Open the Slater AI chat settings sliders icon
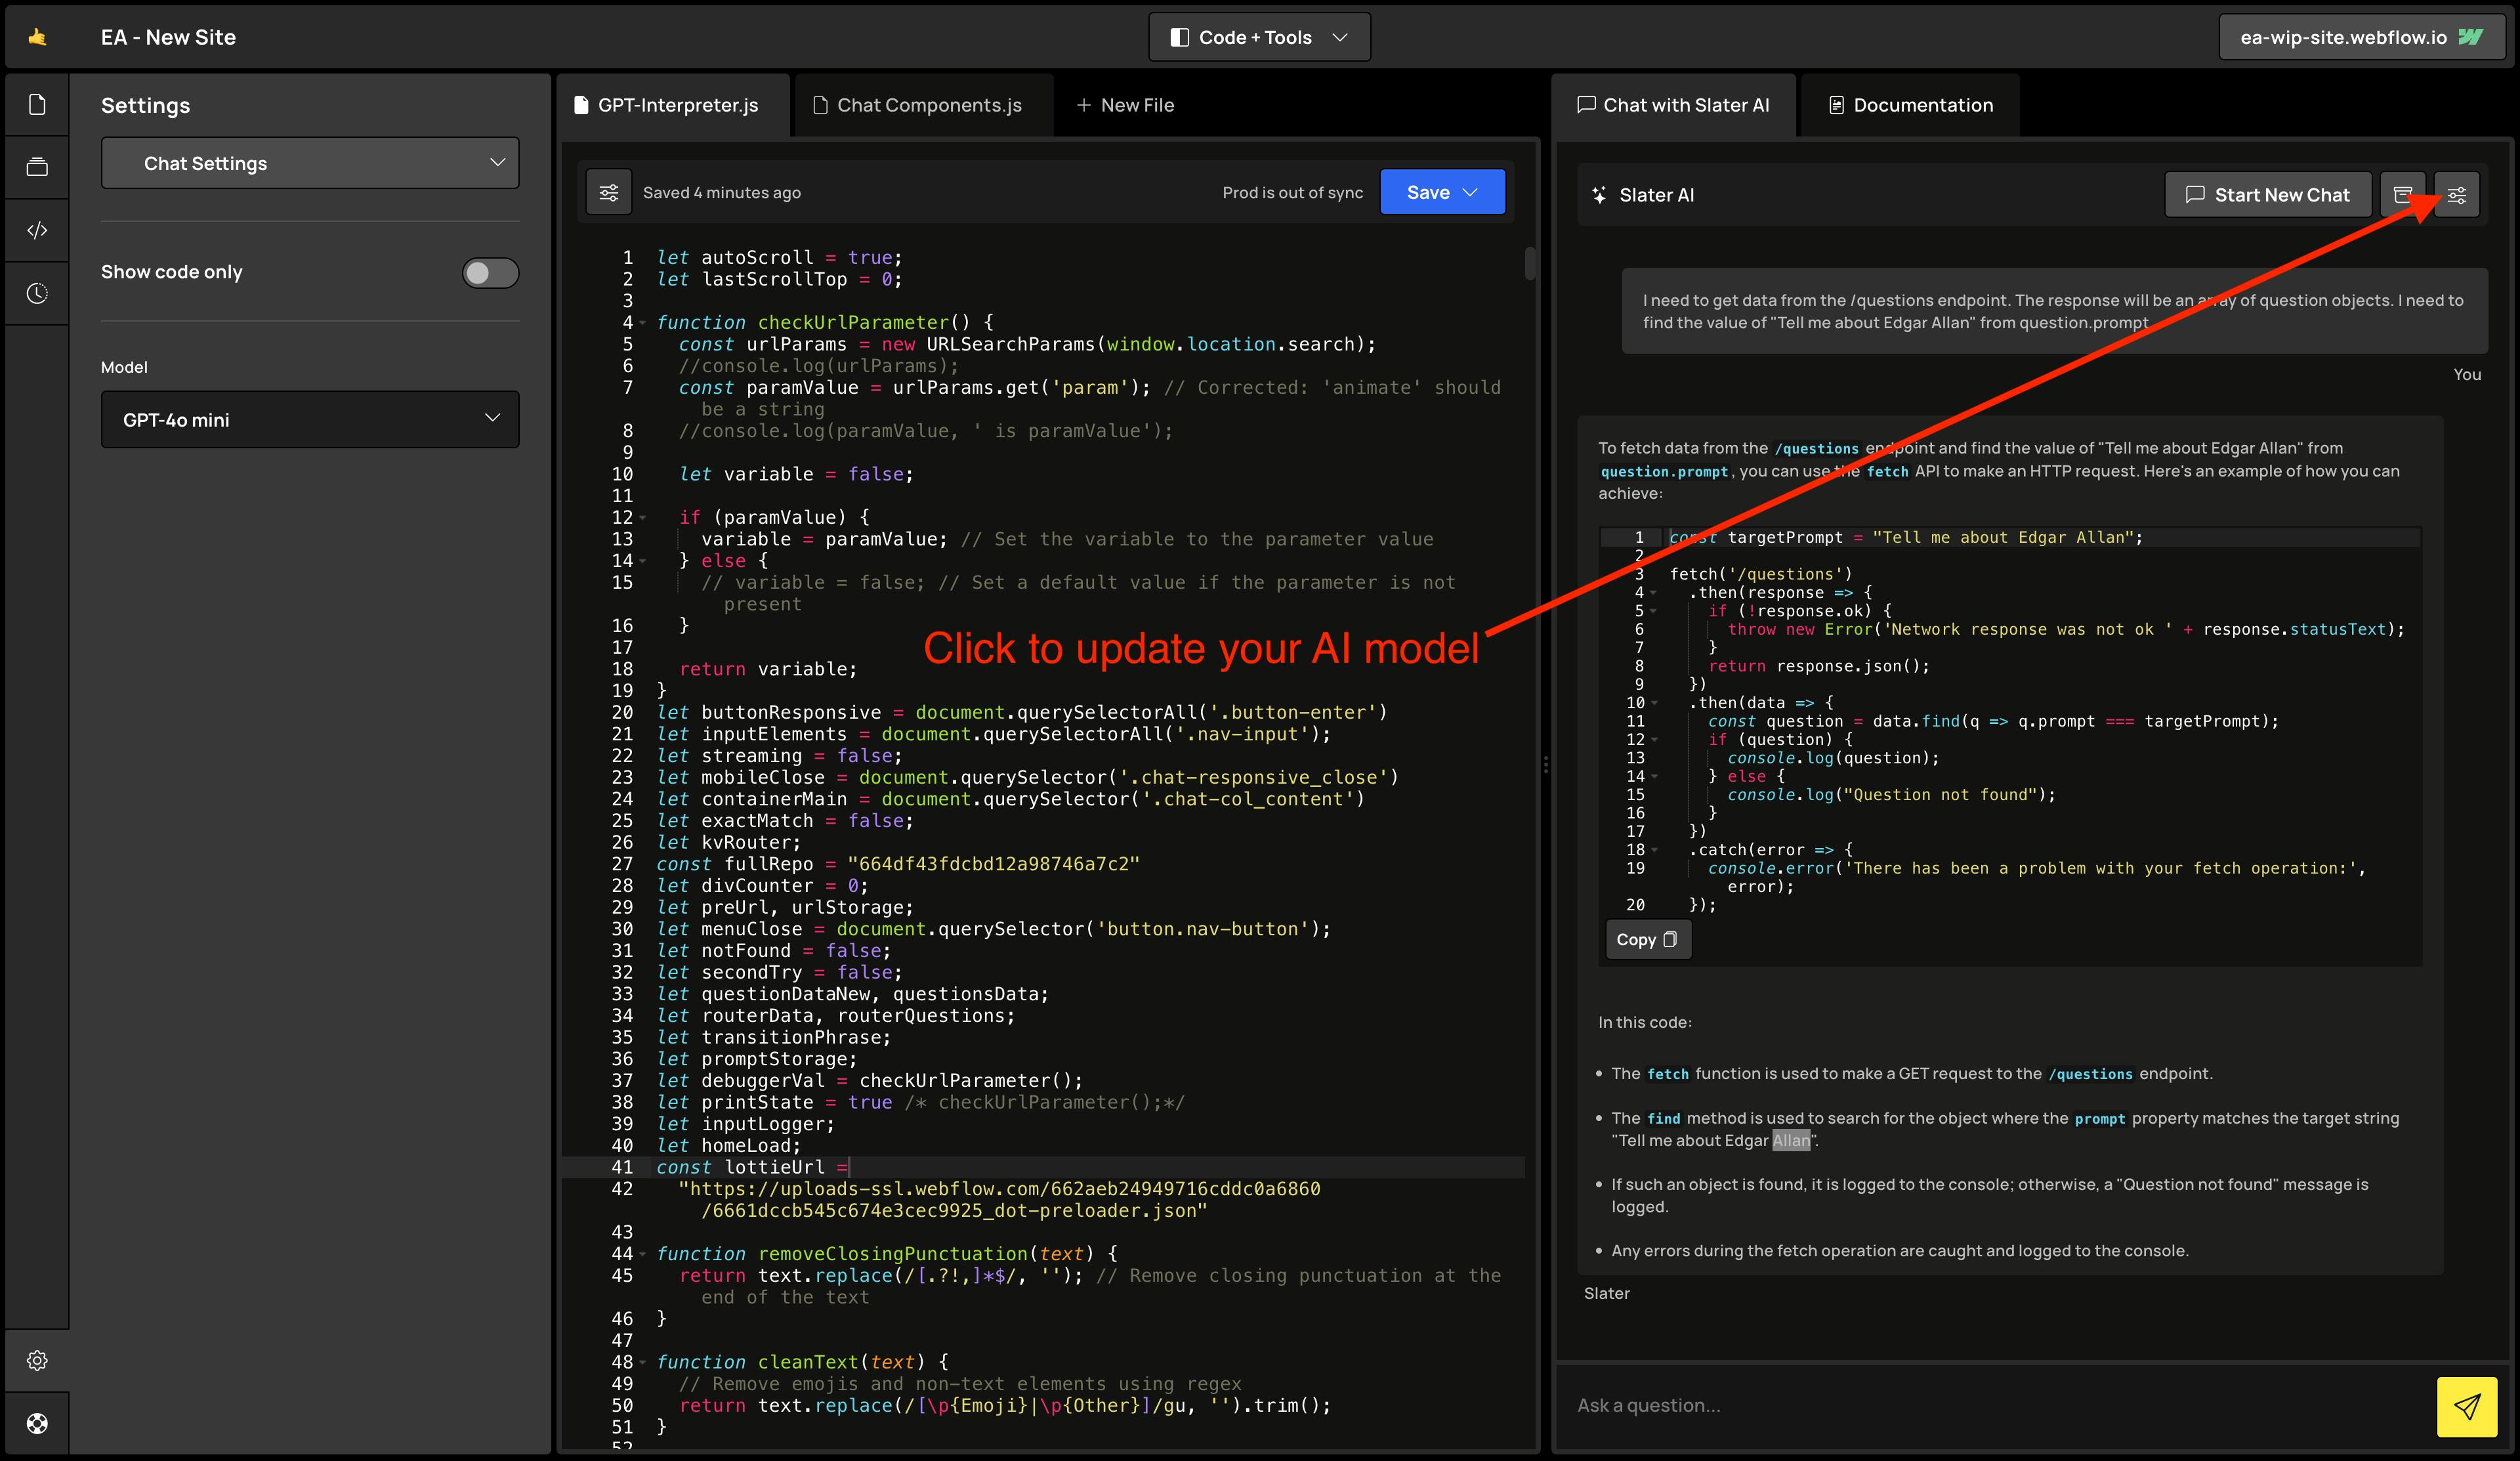Viewport: 2520px width, 1461px height. click(2457, 195)
